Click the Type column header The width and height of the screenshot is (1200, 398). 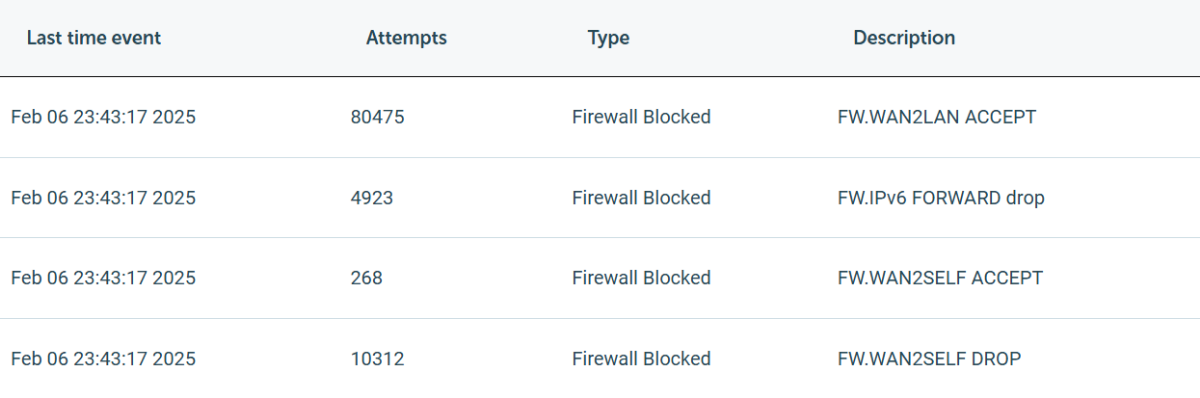608,38
